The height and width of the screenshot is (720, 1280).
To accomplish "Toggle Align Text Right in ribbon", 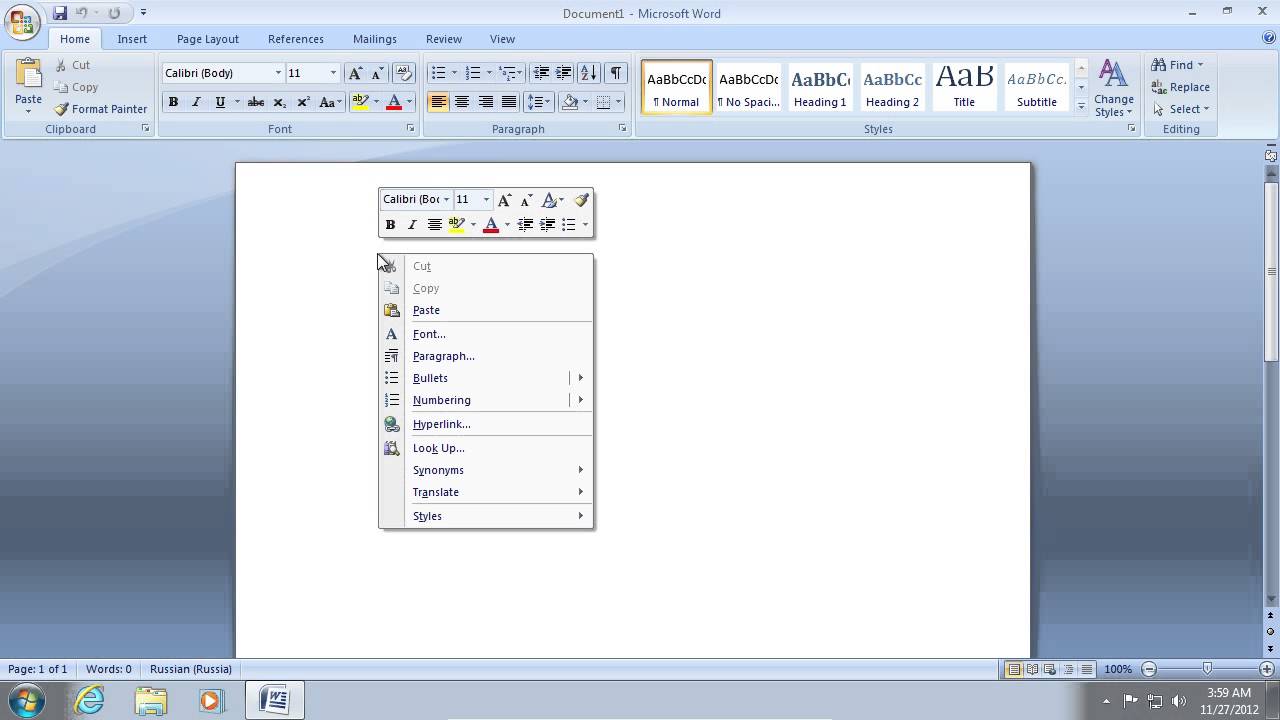I will click(486, 102).
